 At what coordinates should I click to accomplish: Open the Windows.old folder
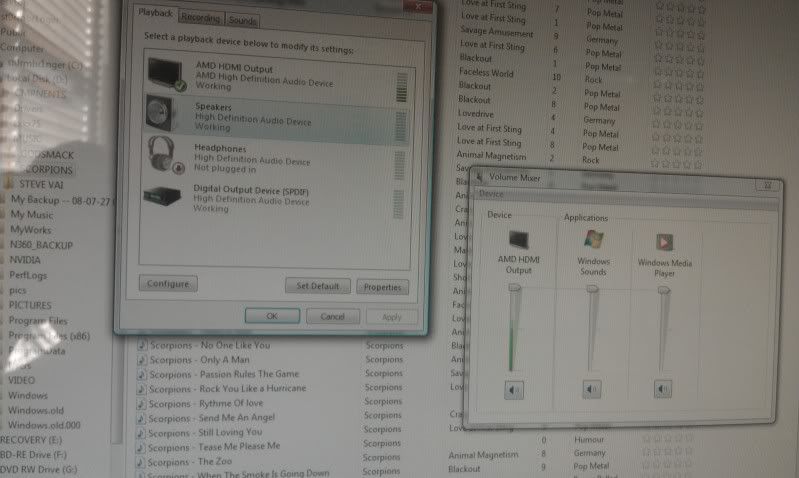pyautogui.click(x=36, y=410)
